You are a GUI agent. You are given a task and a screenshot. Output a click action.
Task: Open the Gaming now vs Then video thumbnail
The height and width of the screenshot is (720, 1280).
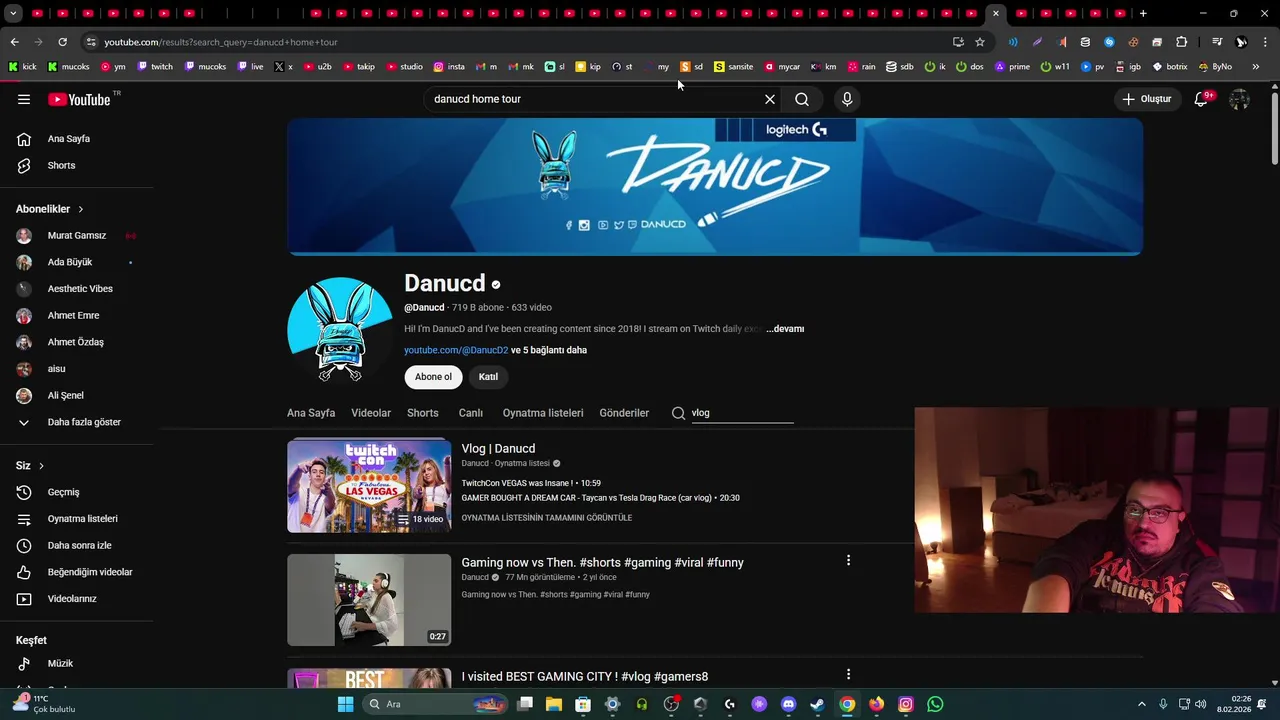pyautogui.click(x=369, y=600)
